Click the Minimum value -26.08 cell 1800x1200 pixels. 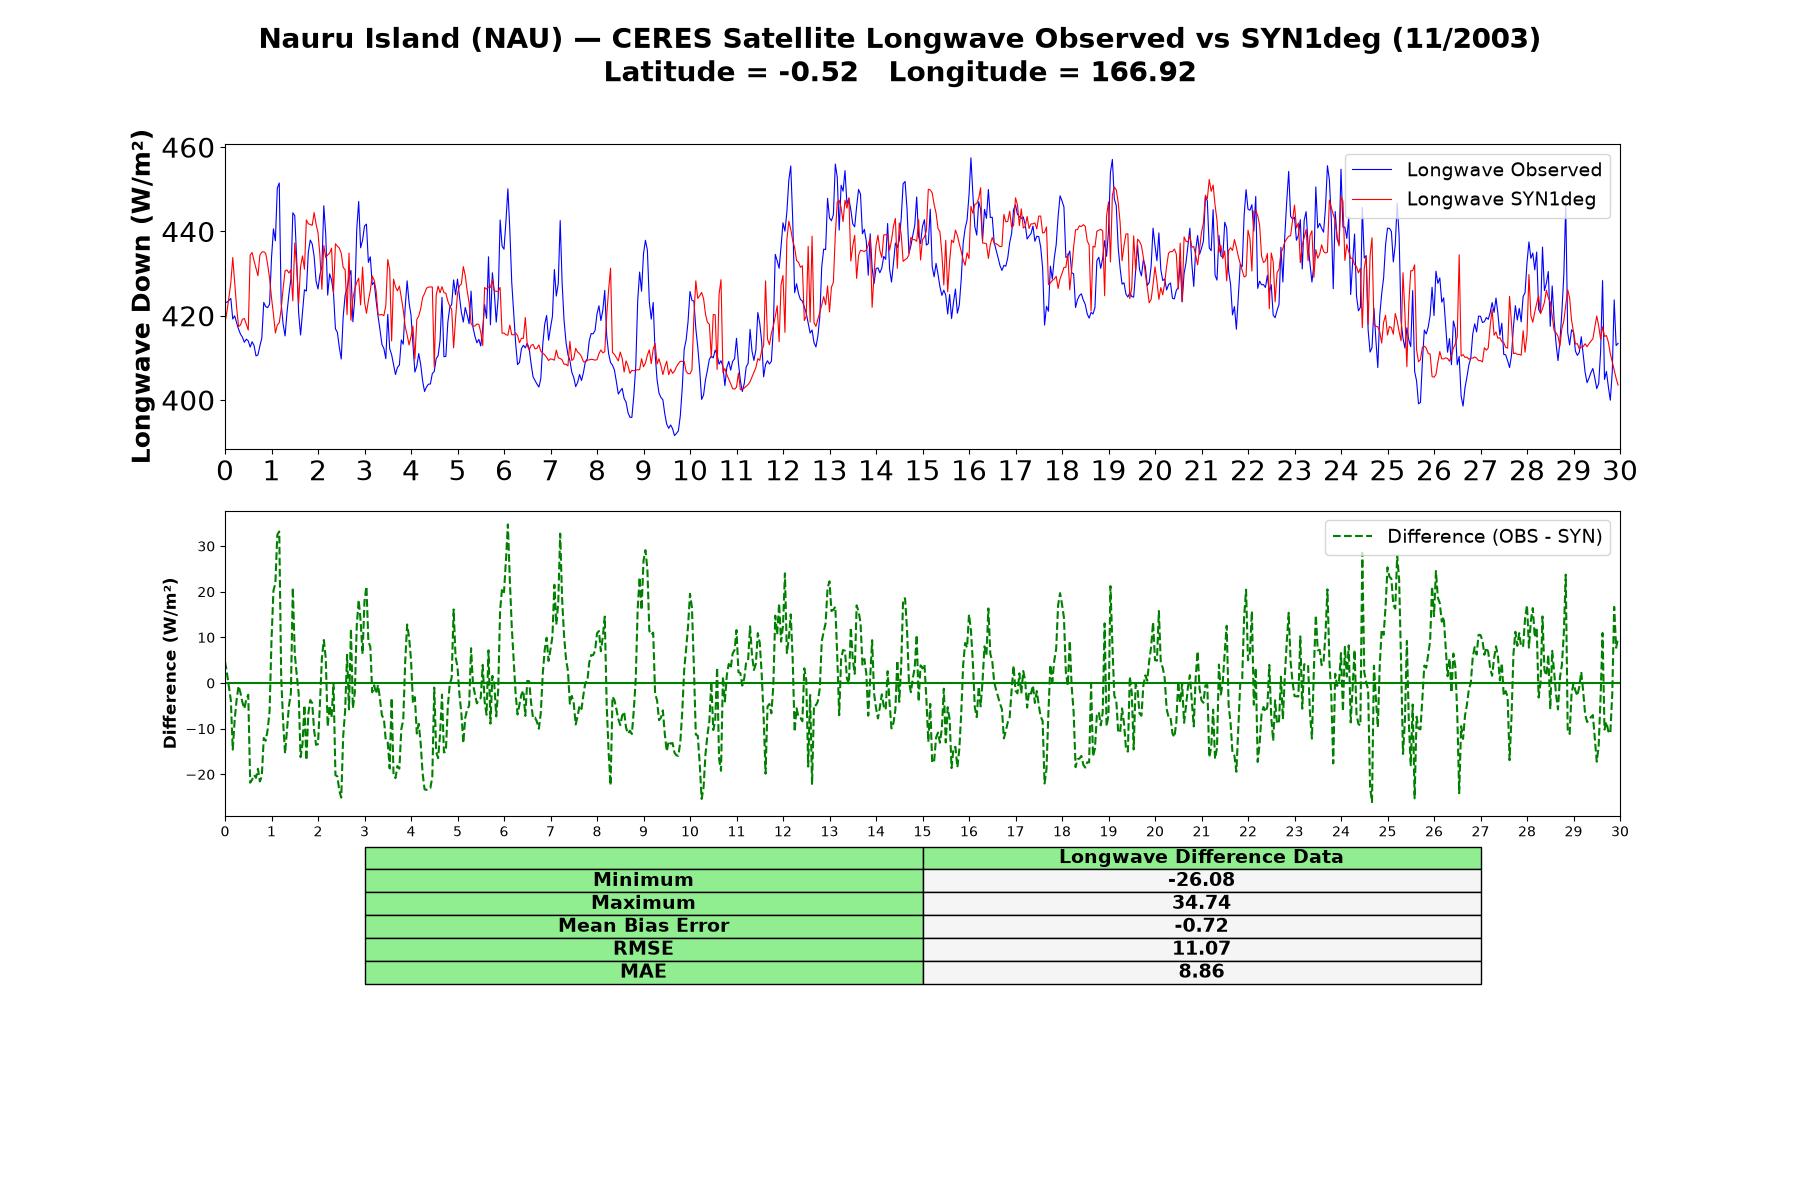point(1201,880)
